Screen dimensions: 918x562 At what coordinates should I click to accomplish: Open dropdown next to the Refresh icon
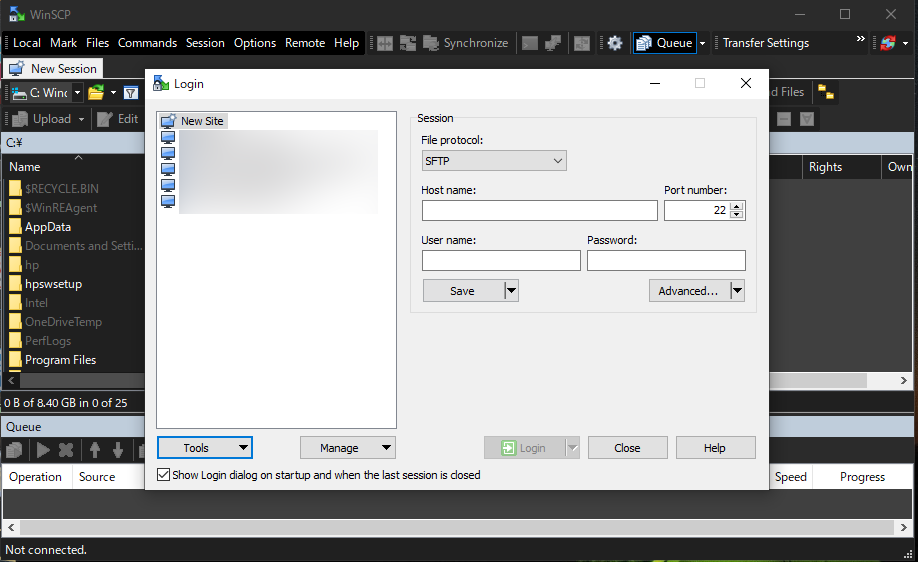[x=905, y=43]
